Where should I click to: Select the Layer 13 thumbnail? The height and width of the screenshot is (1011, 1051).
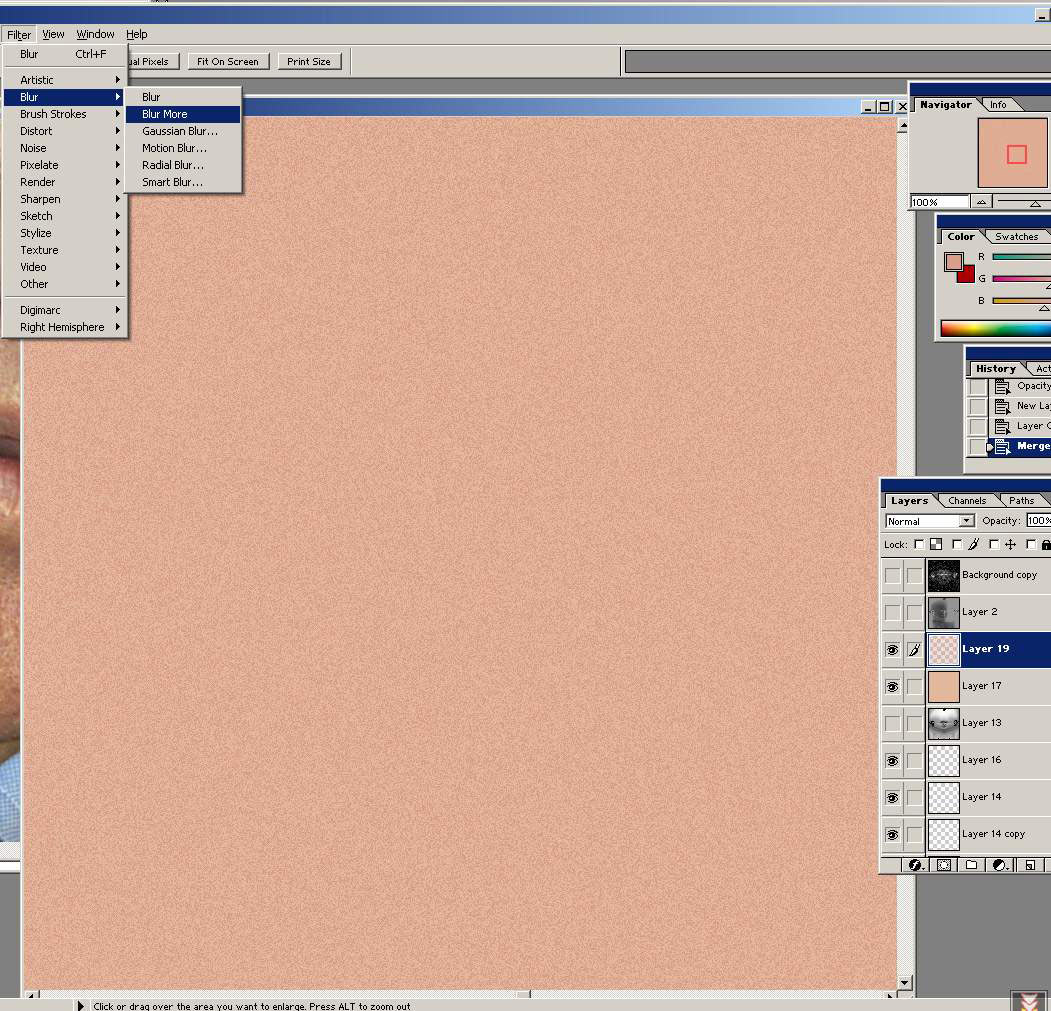[944, 723]
